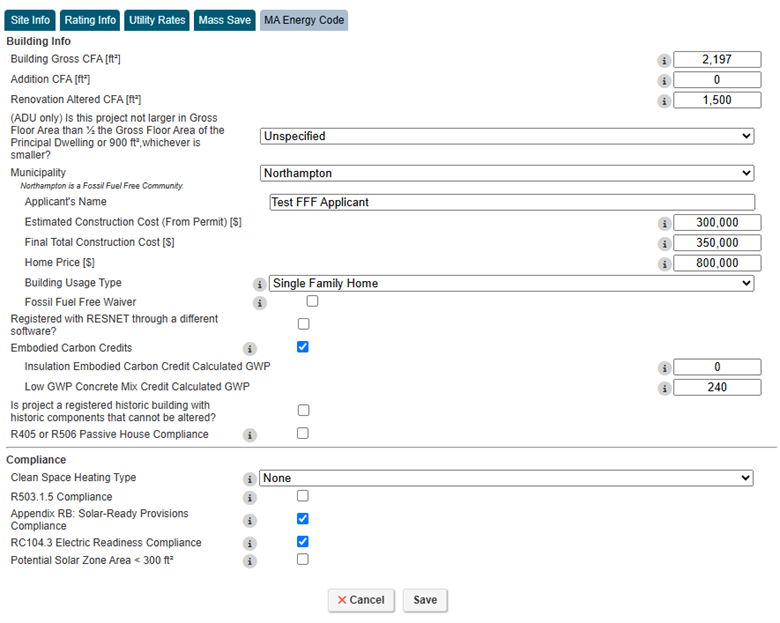
Task: Show info for Clean Space Heating Type
Action: pos(250,479)
